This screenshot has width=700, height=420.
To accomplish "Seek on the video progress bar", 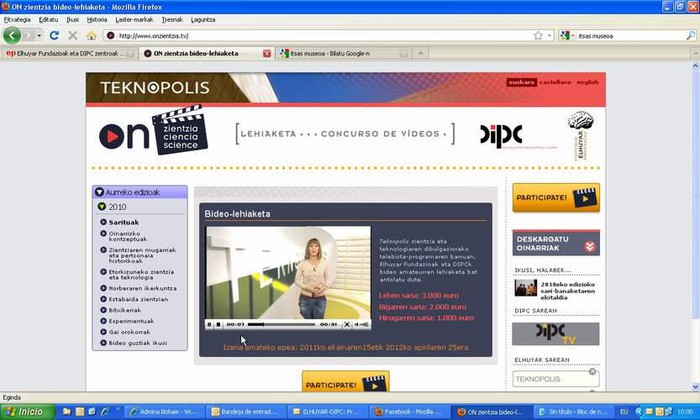I will coord(281,324).
